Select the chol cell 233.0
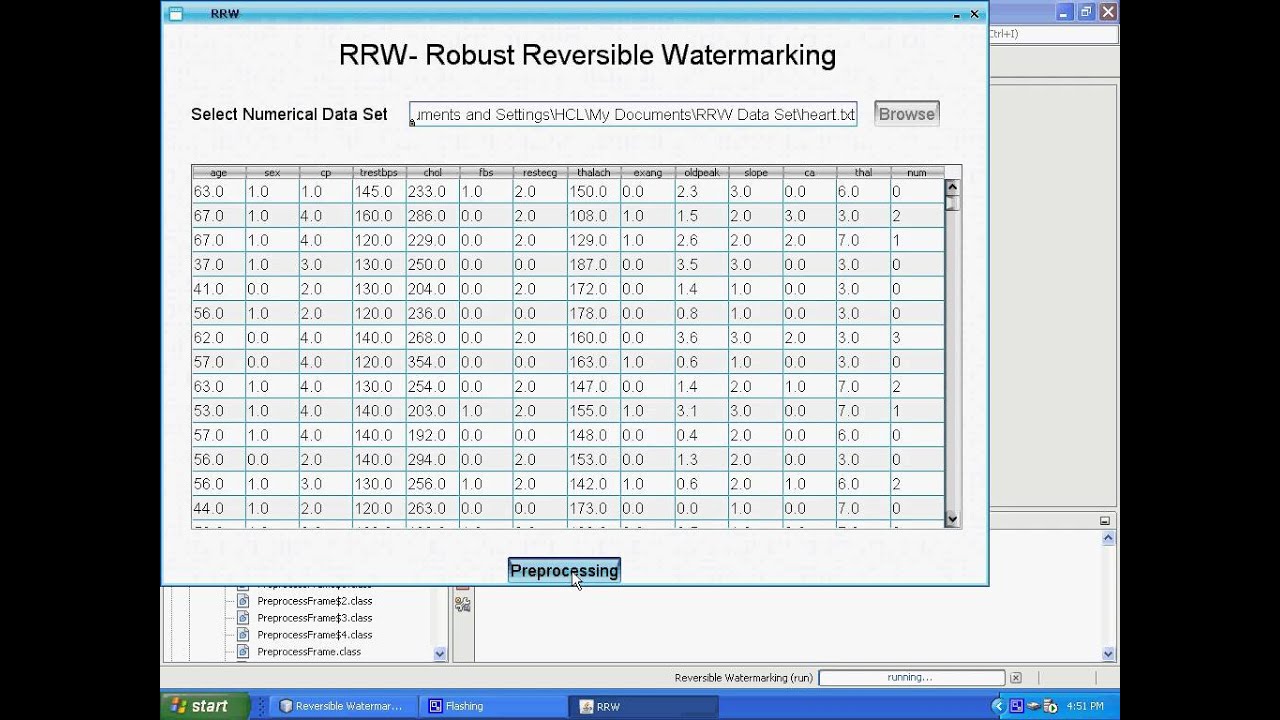The width and height of the screenshot is (1280, 720). pyautogui.click(x=433, y=192)
